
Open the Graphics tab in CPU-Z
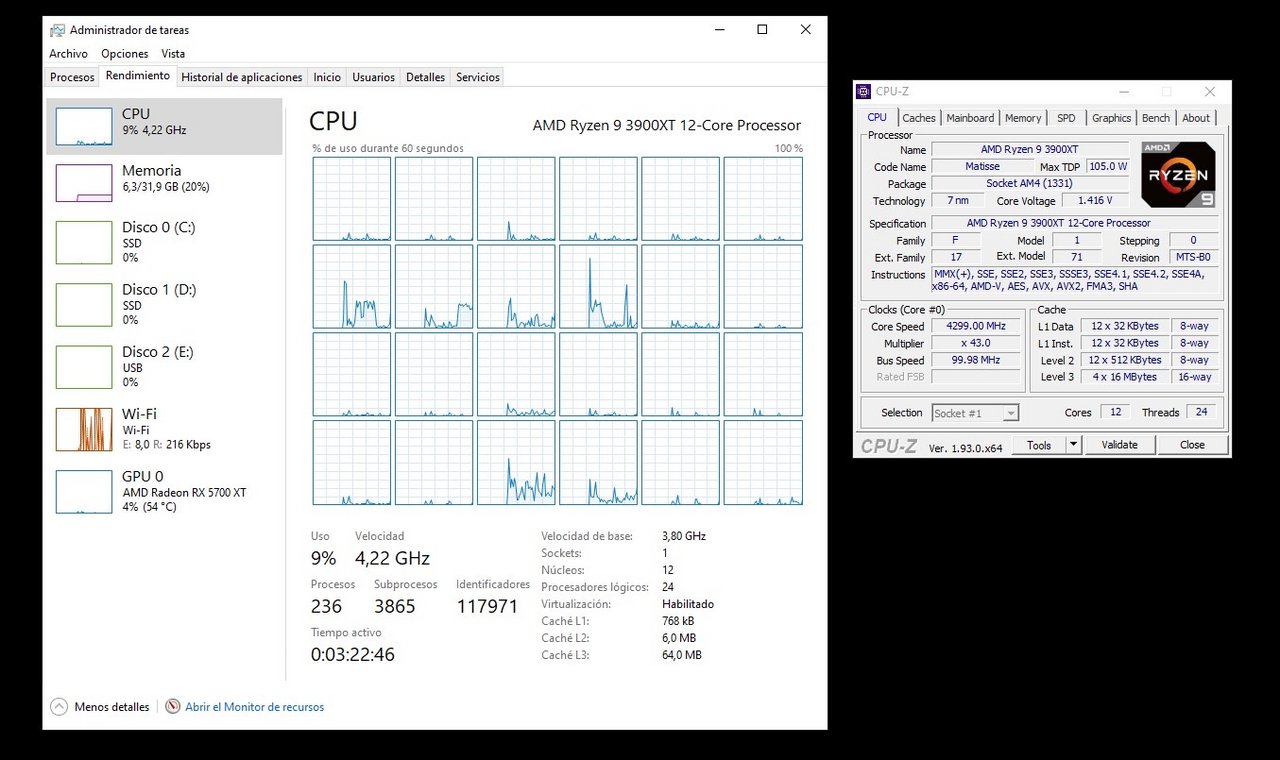(x=1111, y=118)
